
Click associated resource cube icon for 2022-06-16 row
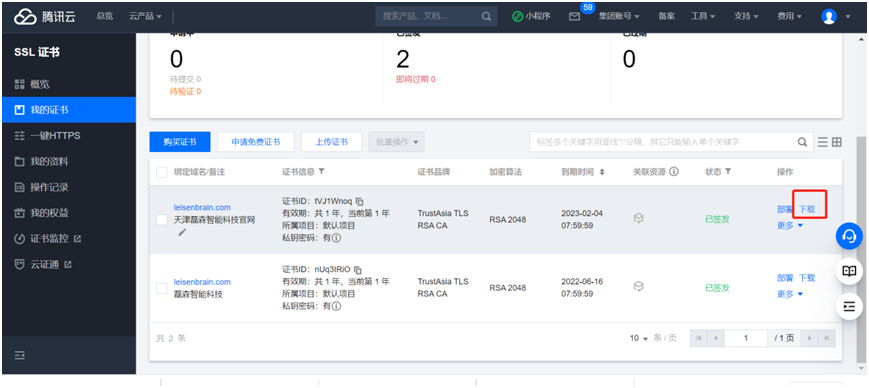click(638, 287)
